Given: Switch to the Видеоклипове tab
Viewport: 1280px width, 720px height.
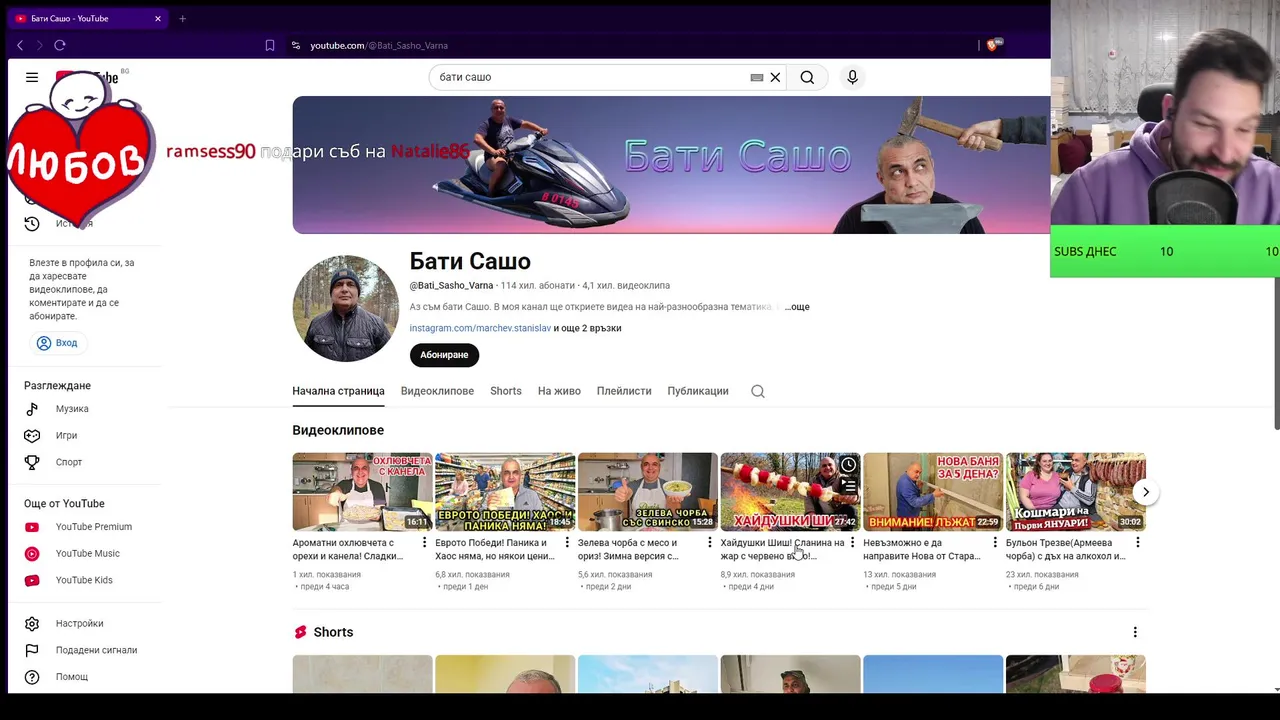Looking at the screenshot, I should pos(437,391).
